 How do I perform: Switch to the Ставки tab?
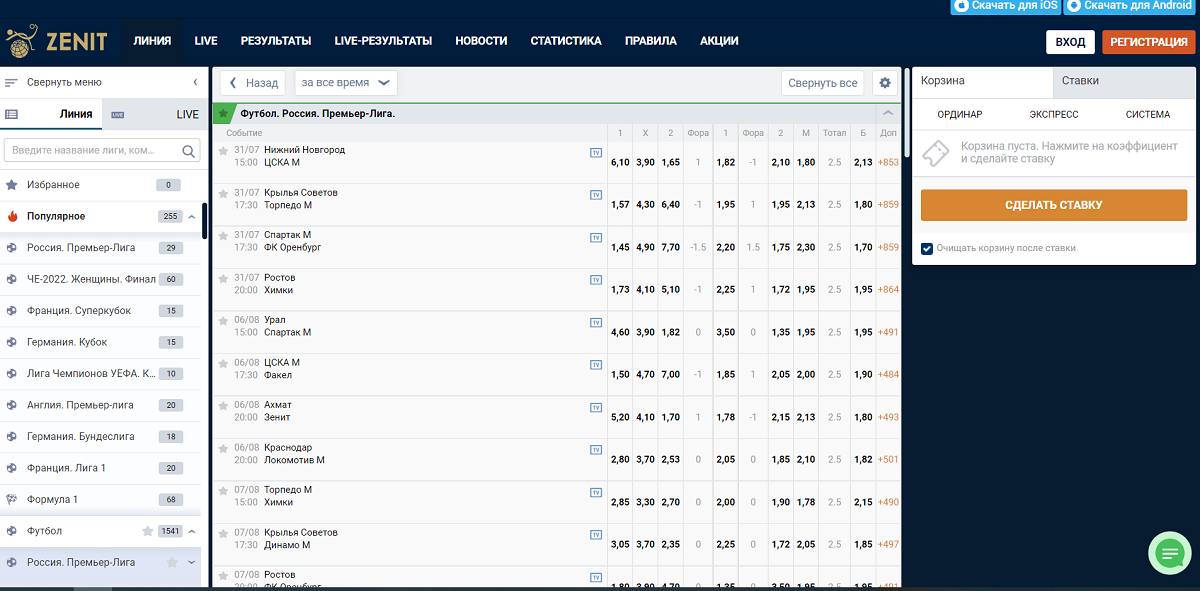1080,81
